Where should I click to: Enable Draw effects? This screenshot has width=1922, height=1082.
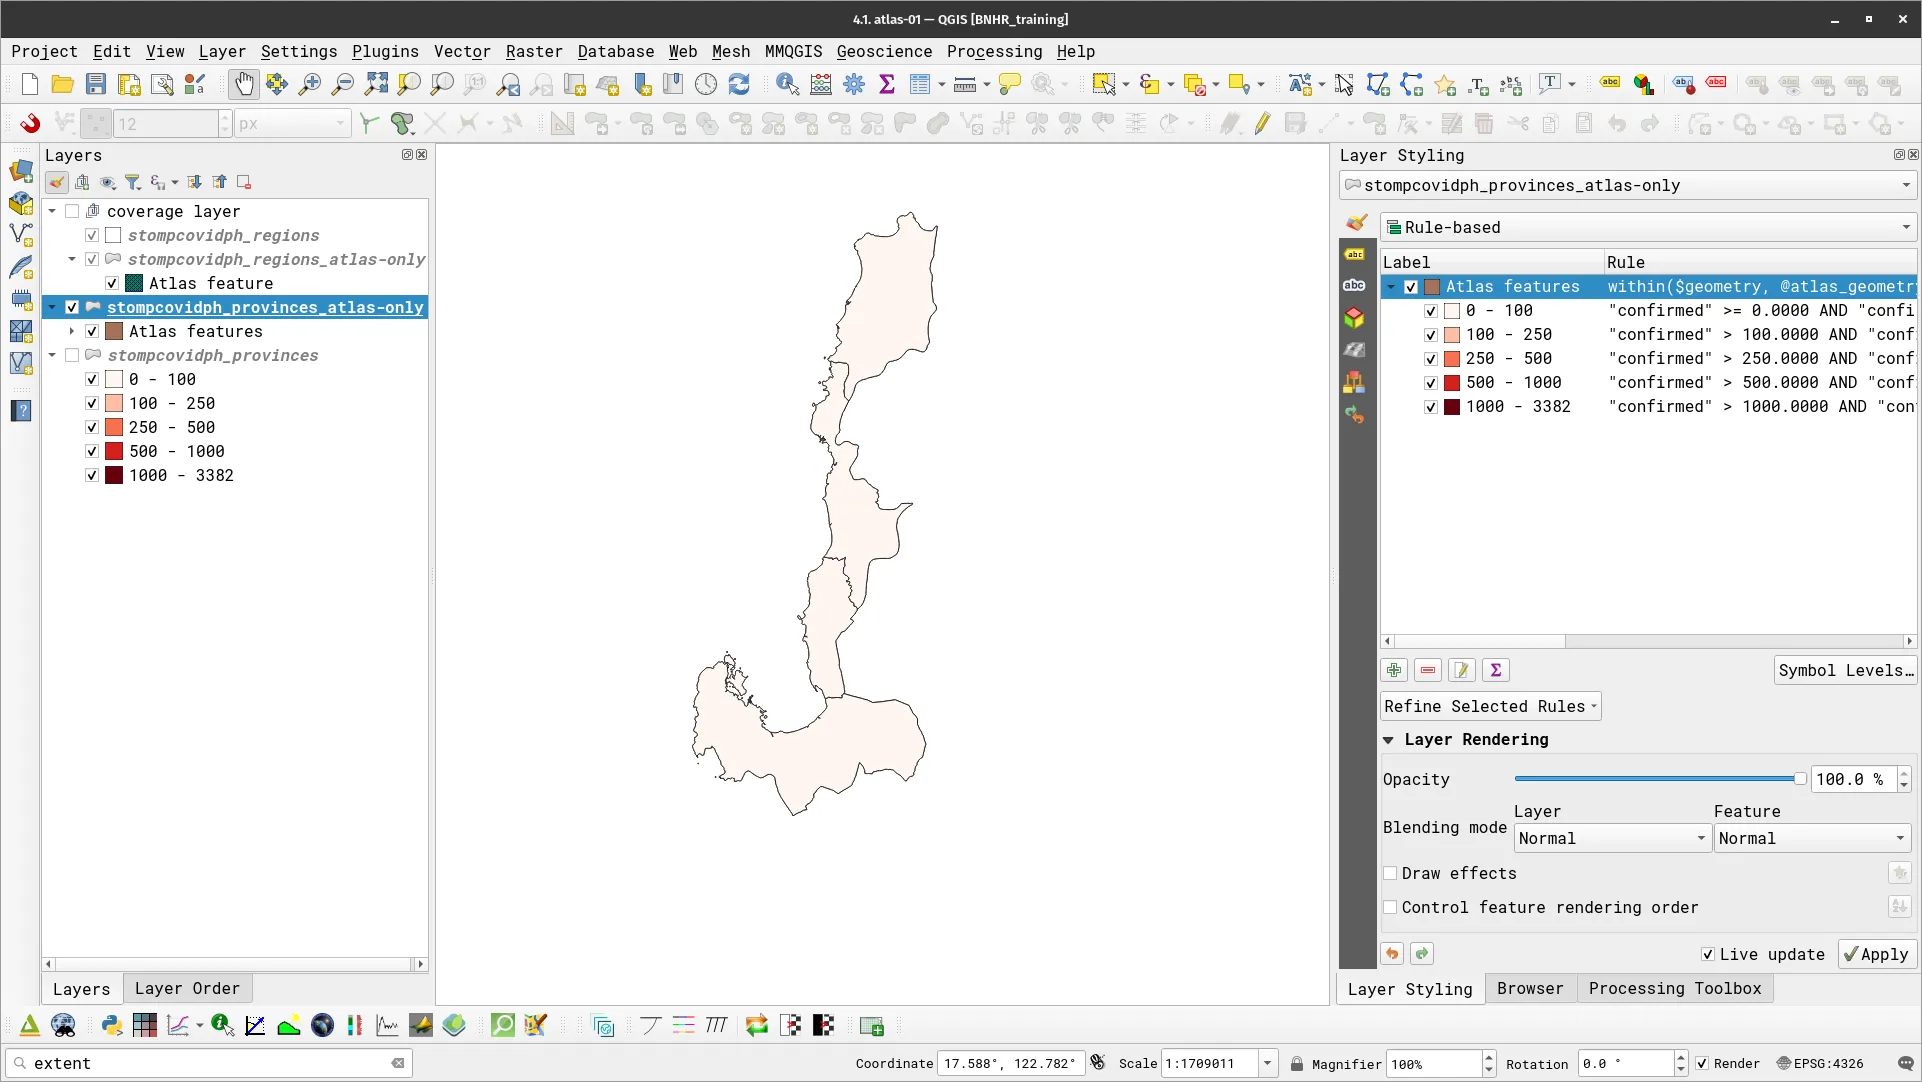[1390, 873]
